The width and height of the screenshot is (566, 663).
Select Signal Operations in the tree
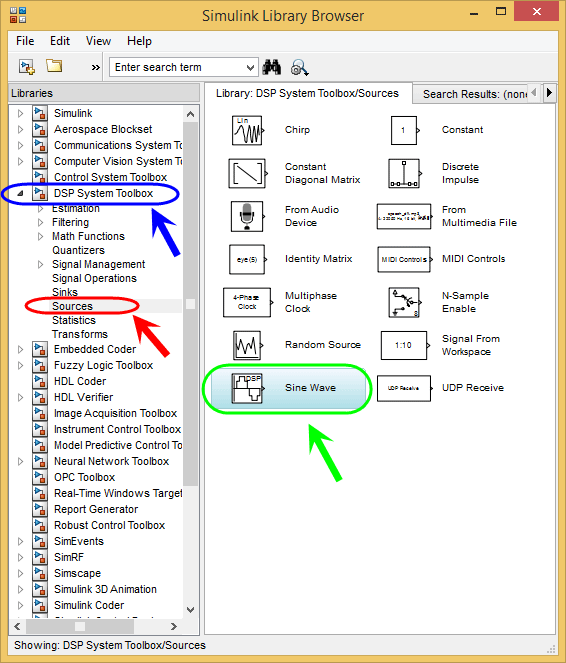pos(94,278)
